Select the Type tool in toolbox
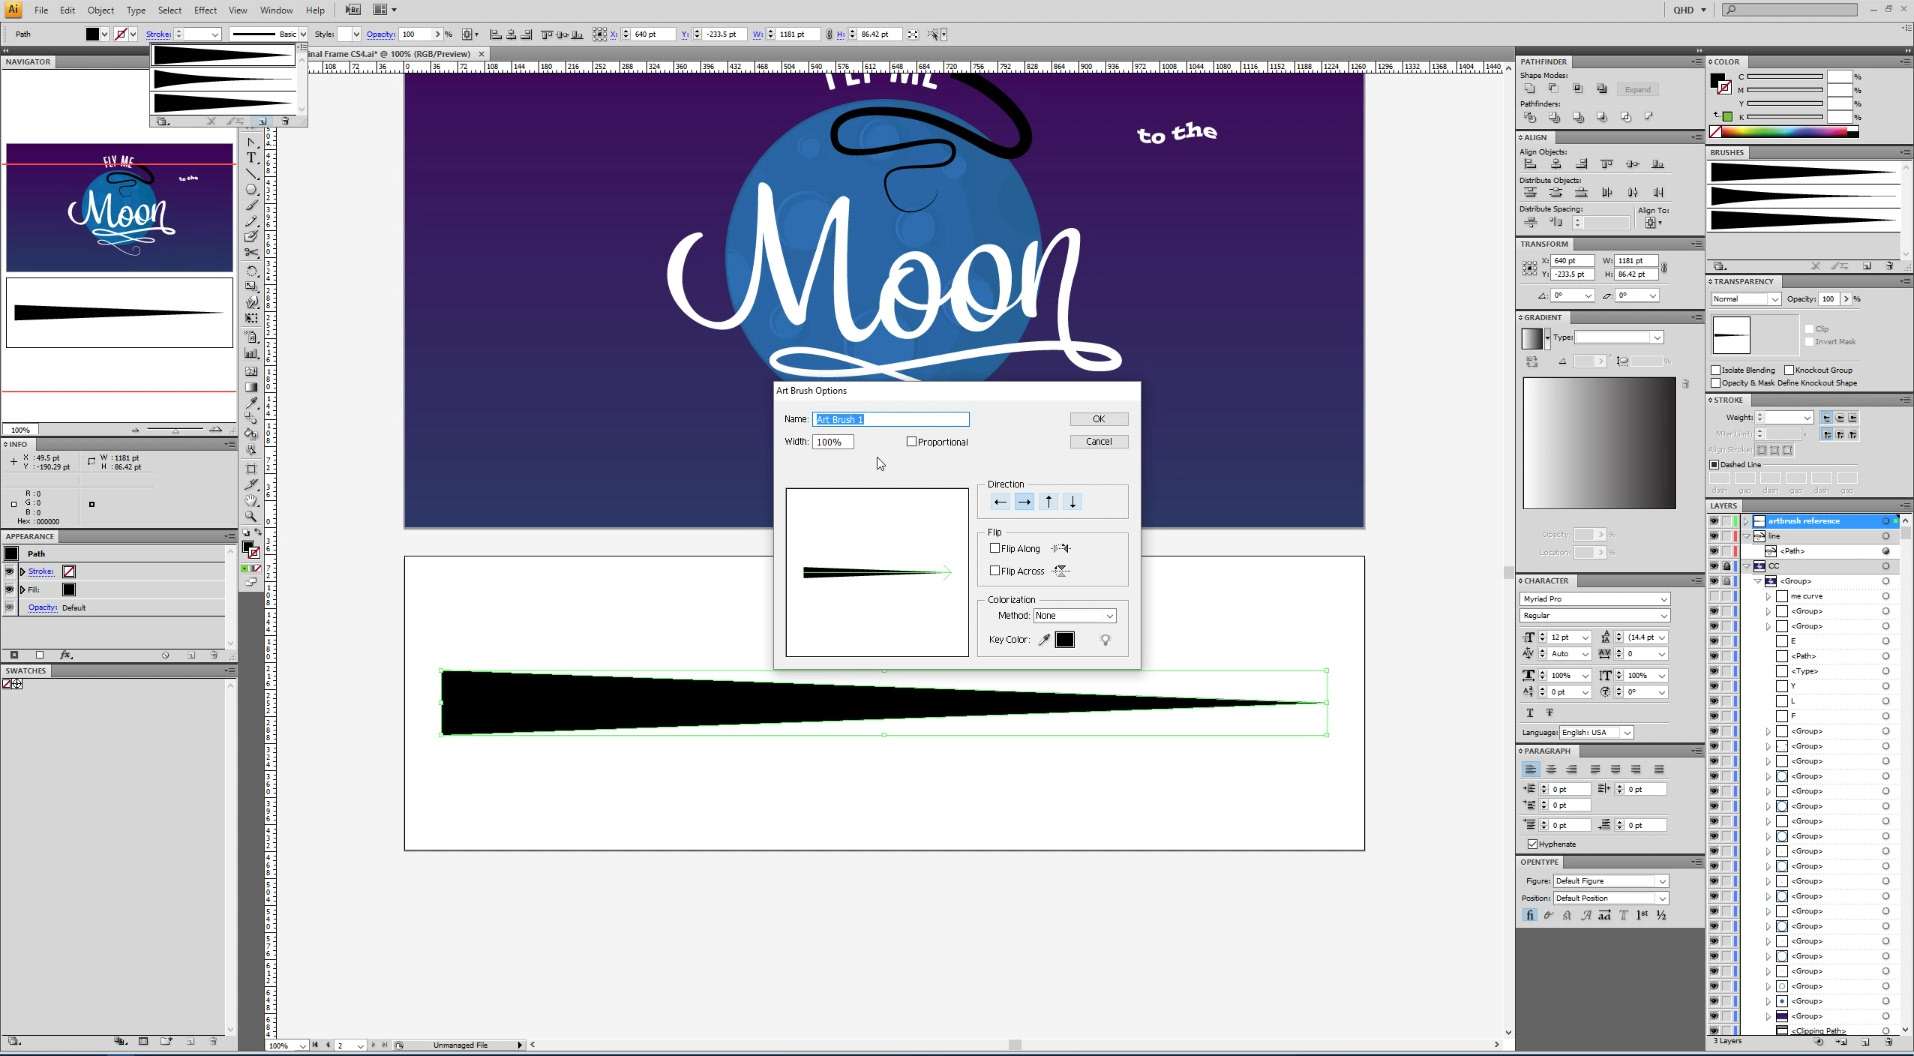The height and width of the screenshot is (1056, 1914). (x=252, y=158)
